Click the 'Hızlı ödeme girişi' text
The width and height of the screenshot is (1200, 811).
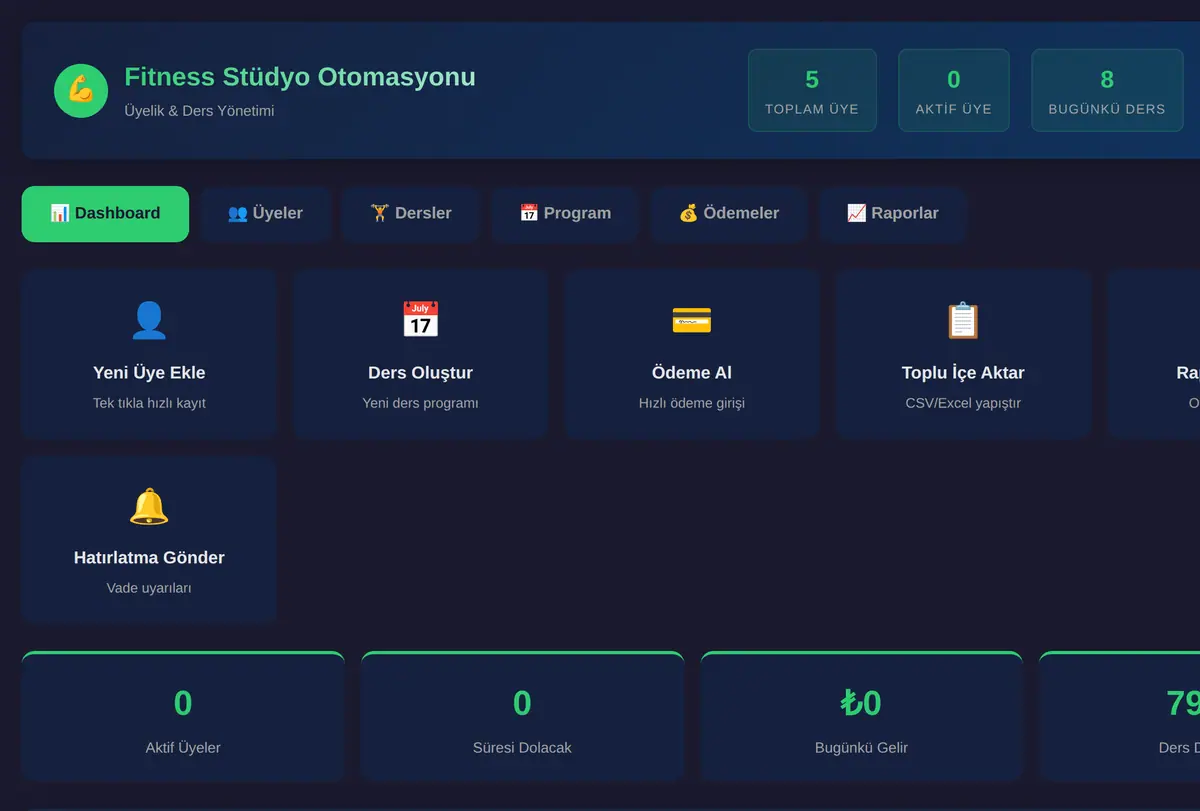692,403
